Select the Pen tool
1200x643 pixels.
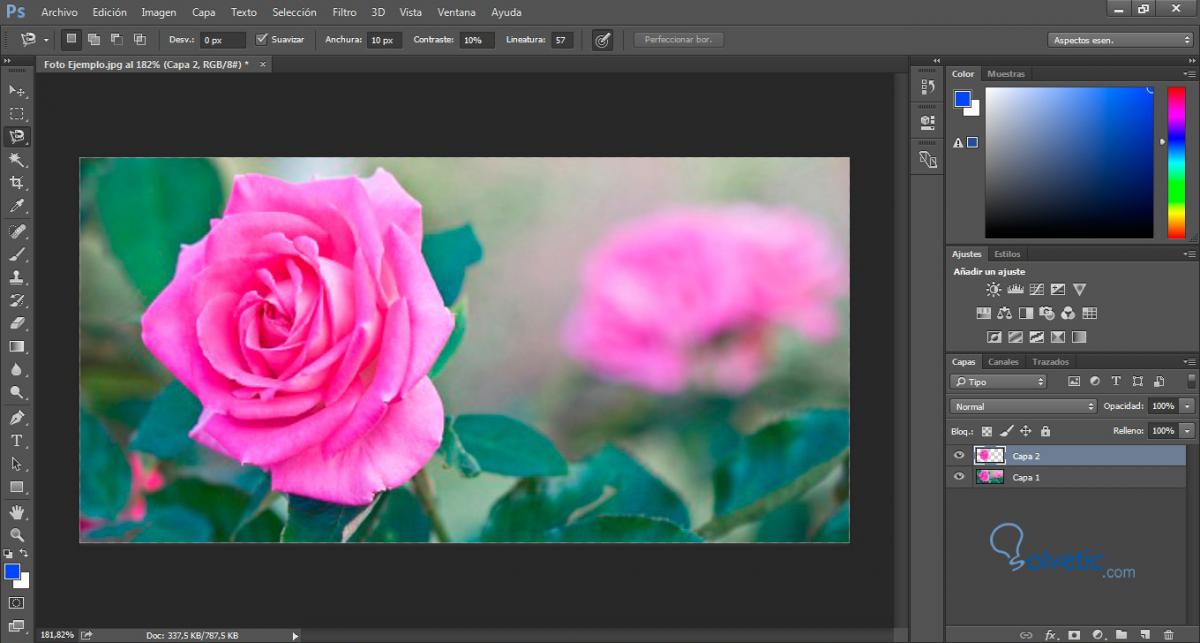click(17, 417)
